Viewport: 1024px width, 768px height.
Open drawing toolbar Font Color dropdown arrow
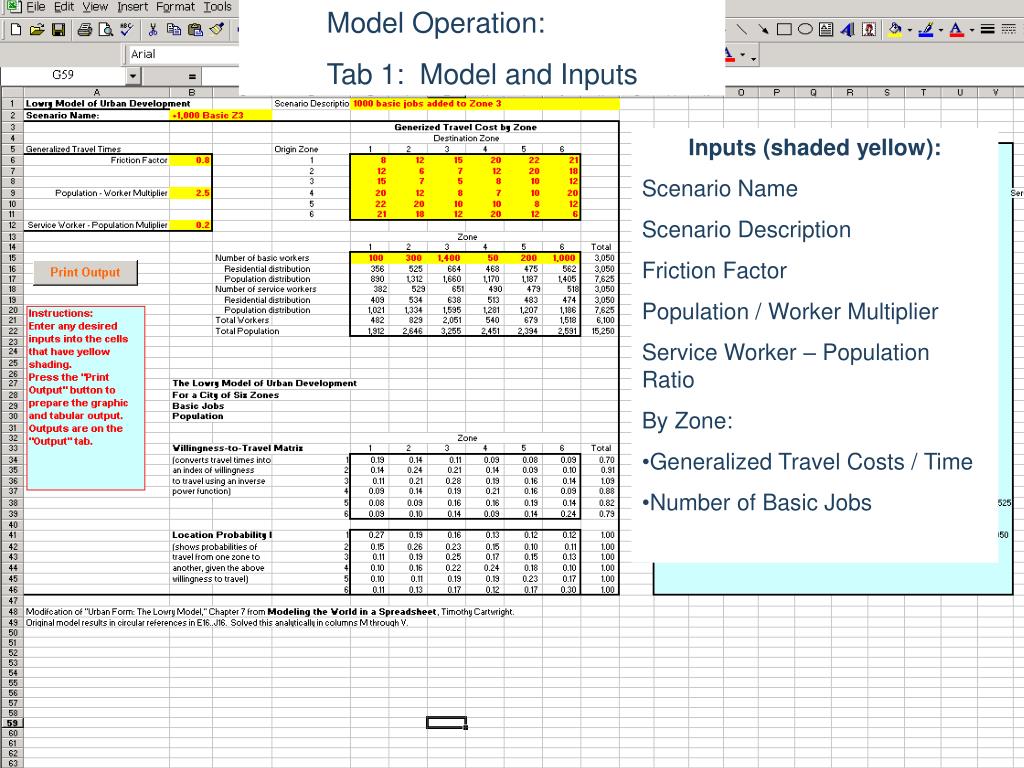coord(971,30)
